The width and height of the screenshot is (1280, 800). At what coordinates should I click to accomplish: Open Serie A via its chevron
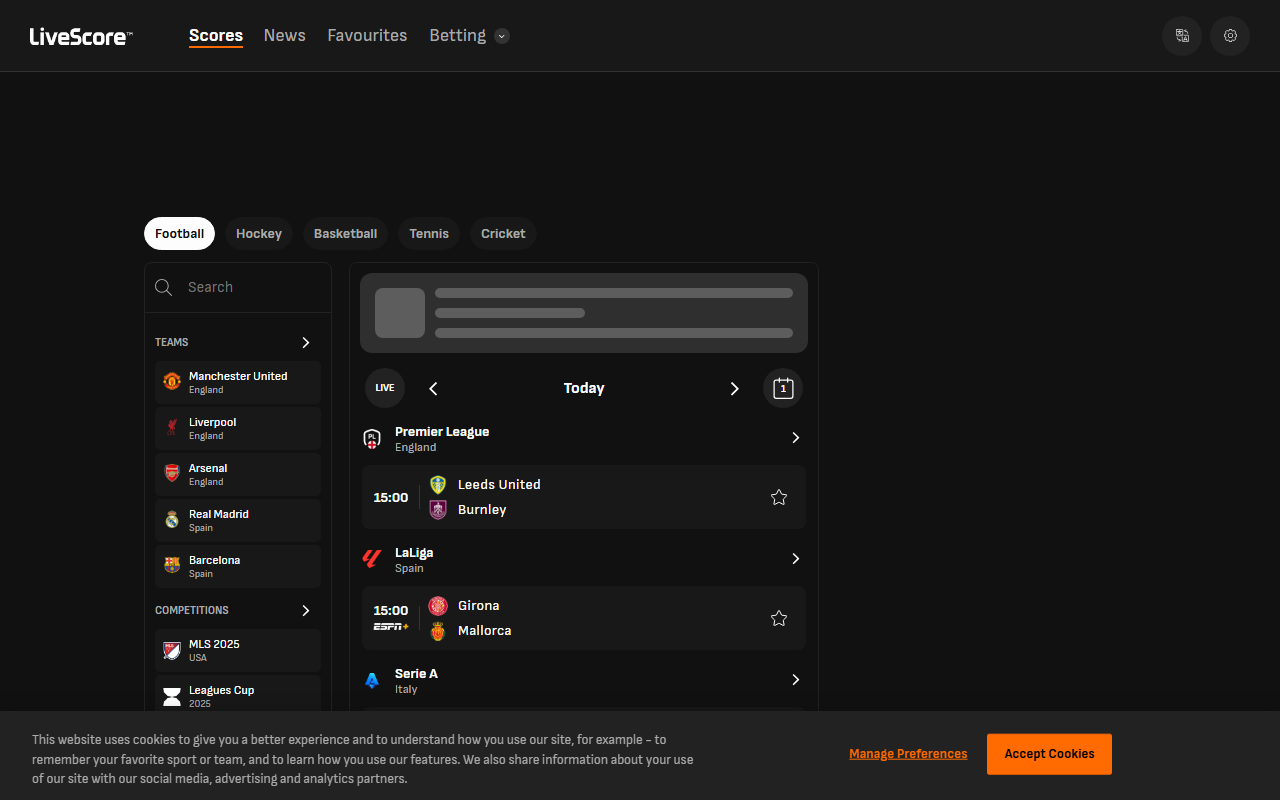click(x=796, y=680)
